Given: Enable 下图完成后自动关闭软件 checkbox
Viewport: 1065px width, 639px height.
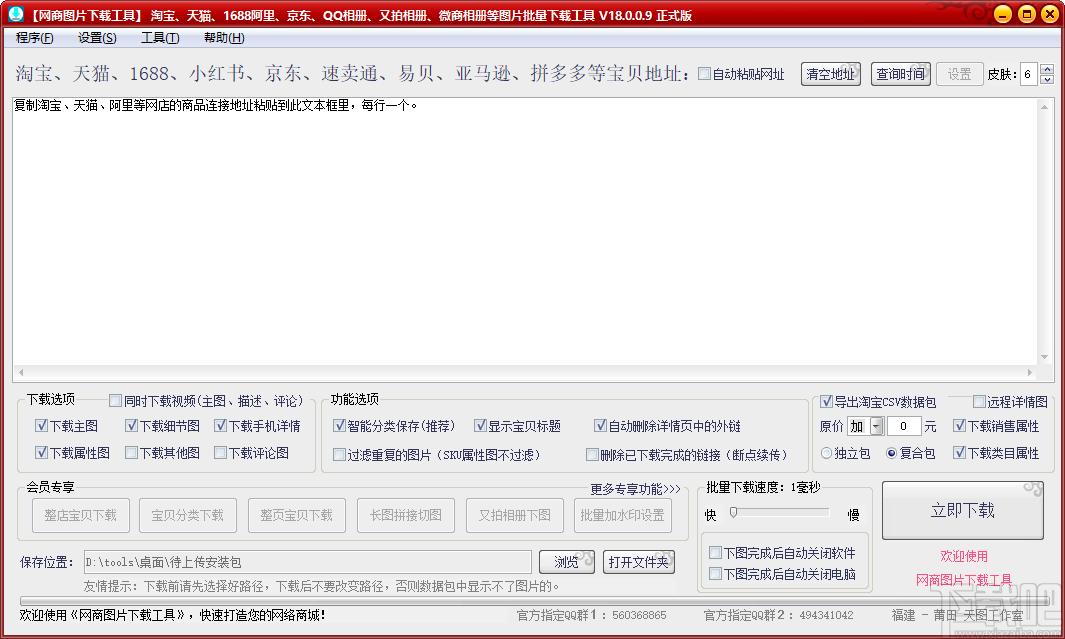Looking at the screenshot, I should [715, 553].
